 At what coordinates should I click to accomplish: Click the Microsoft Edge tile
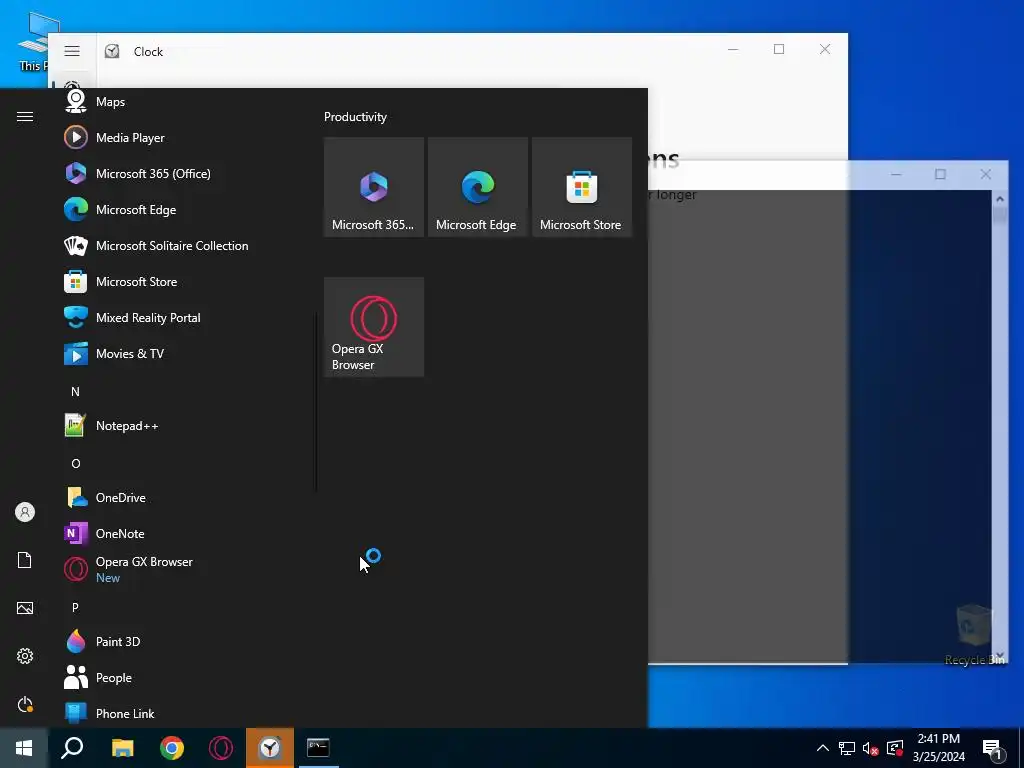pos(477,187)
